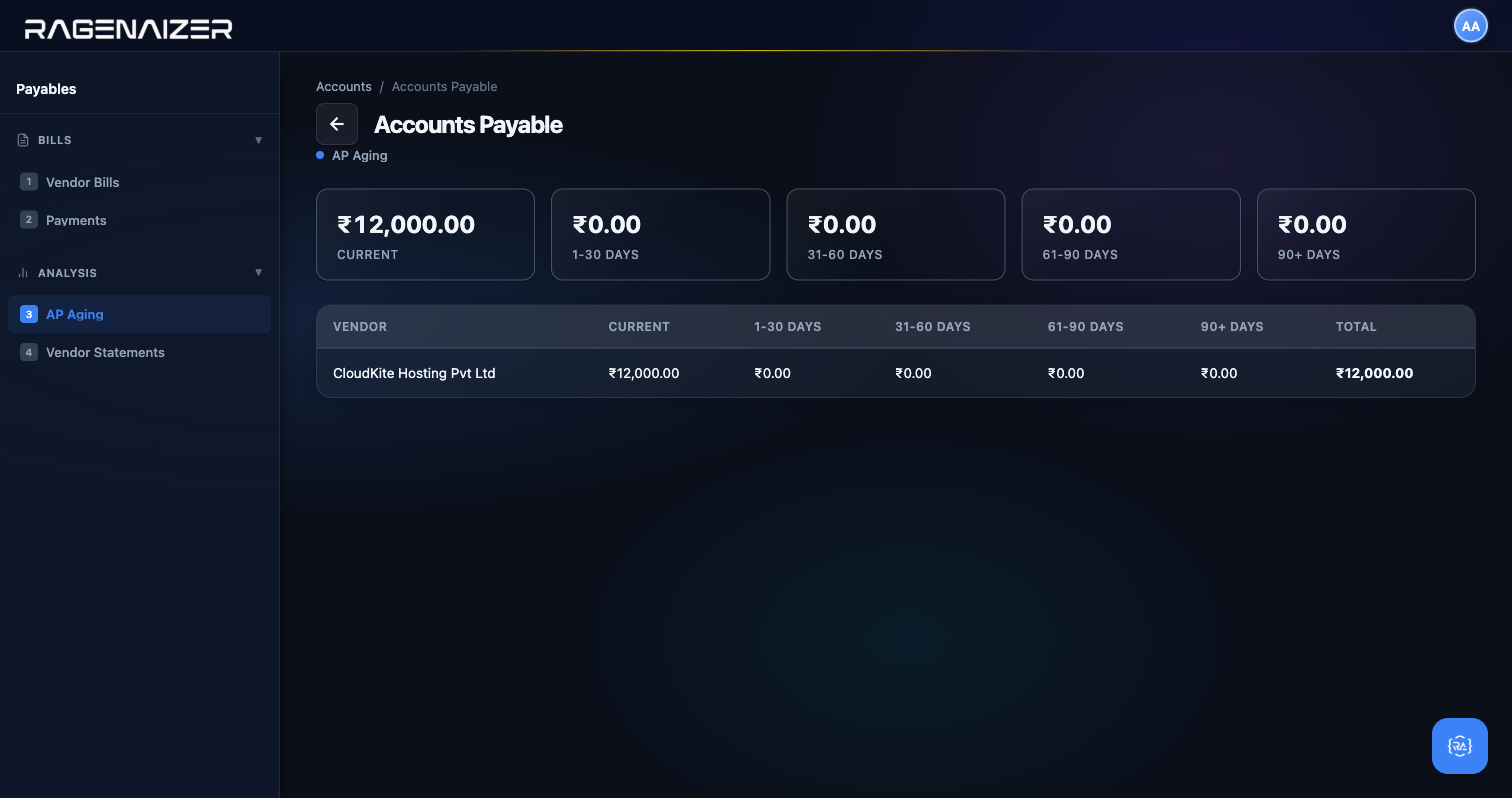Follow the Accounts breadcrumb link
Image resolution: width=1512 pixels, height=798 pixels.
tap(344, 87)
